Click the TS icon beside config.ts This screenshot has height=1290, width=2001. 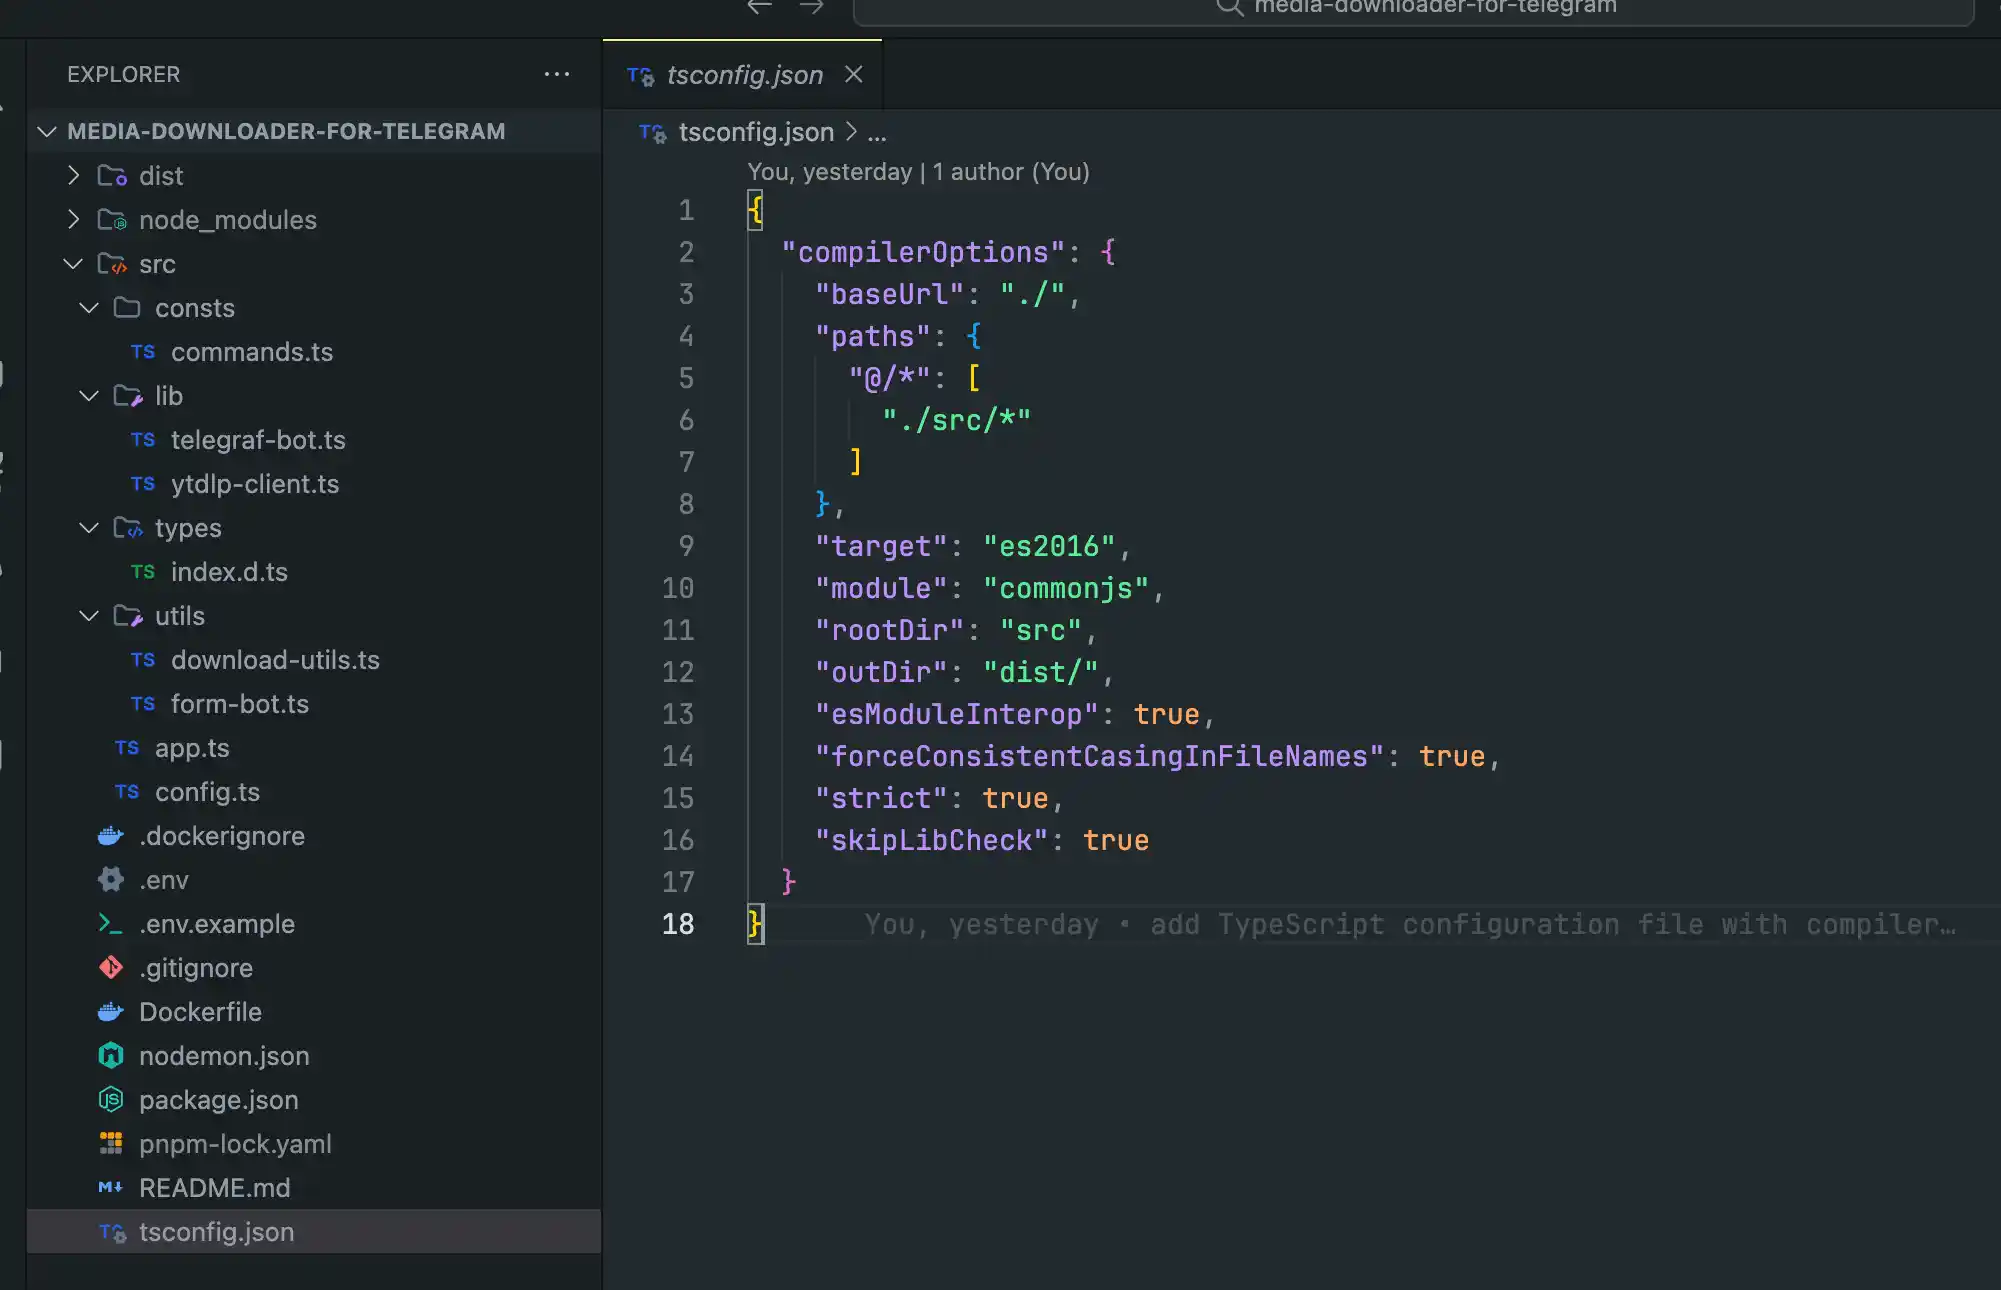tap(127, 792)
